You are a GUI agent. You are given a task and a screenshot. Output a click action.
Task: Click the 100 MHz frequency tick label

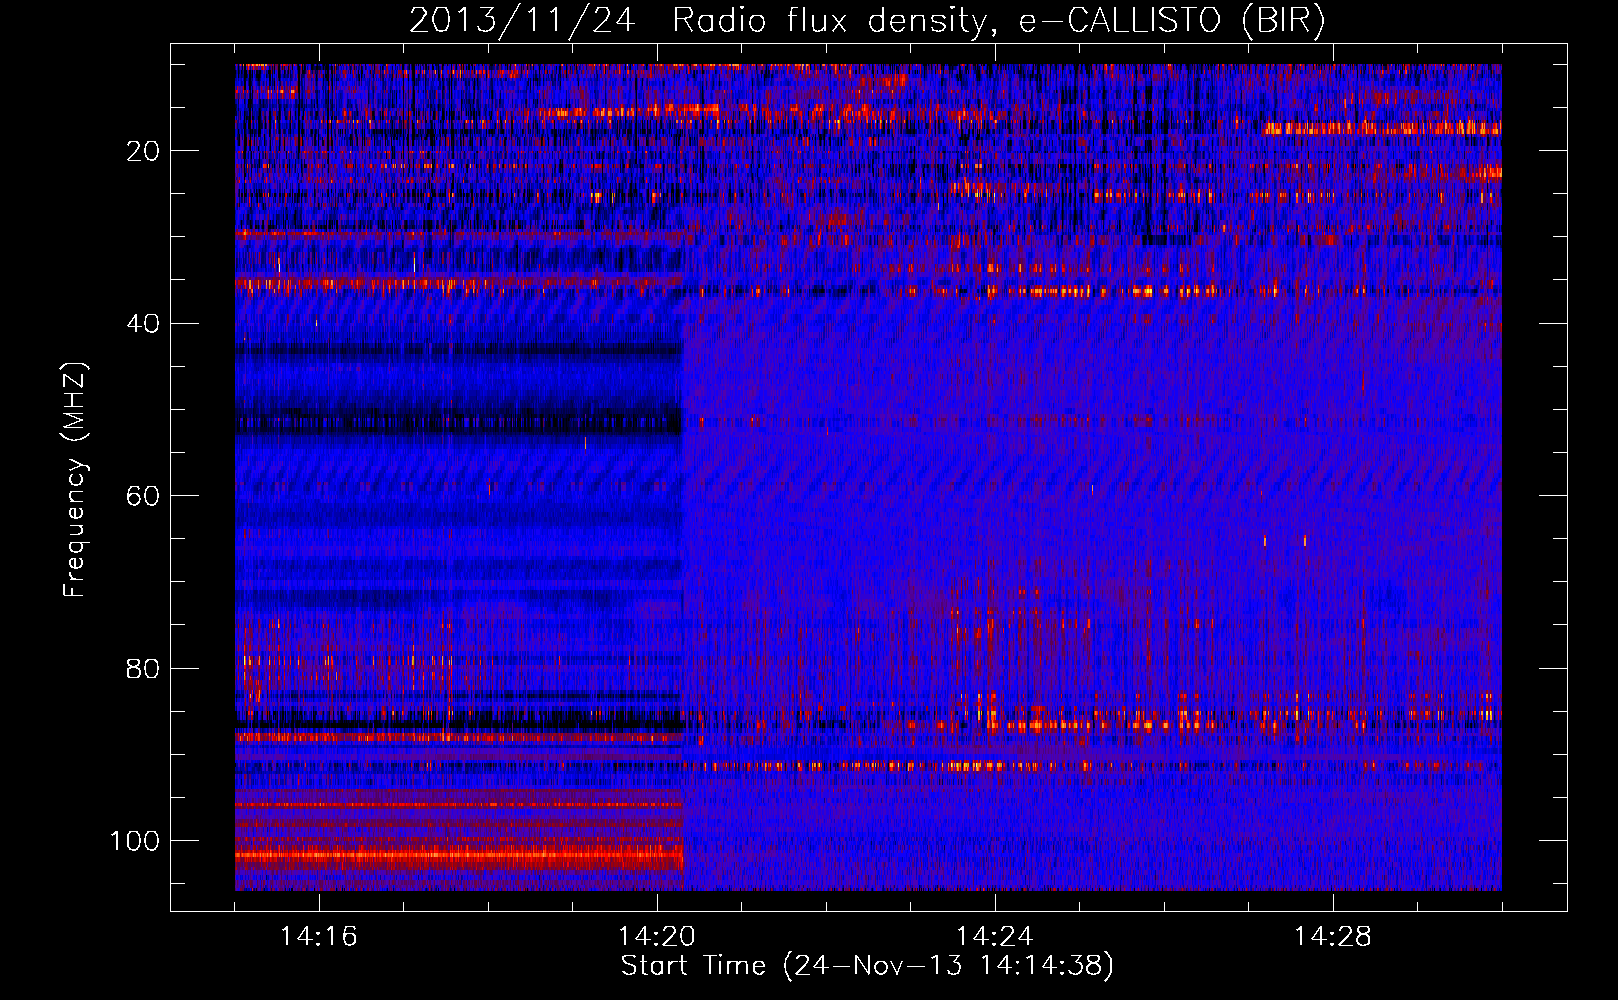[x=135, y=841]
